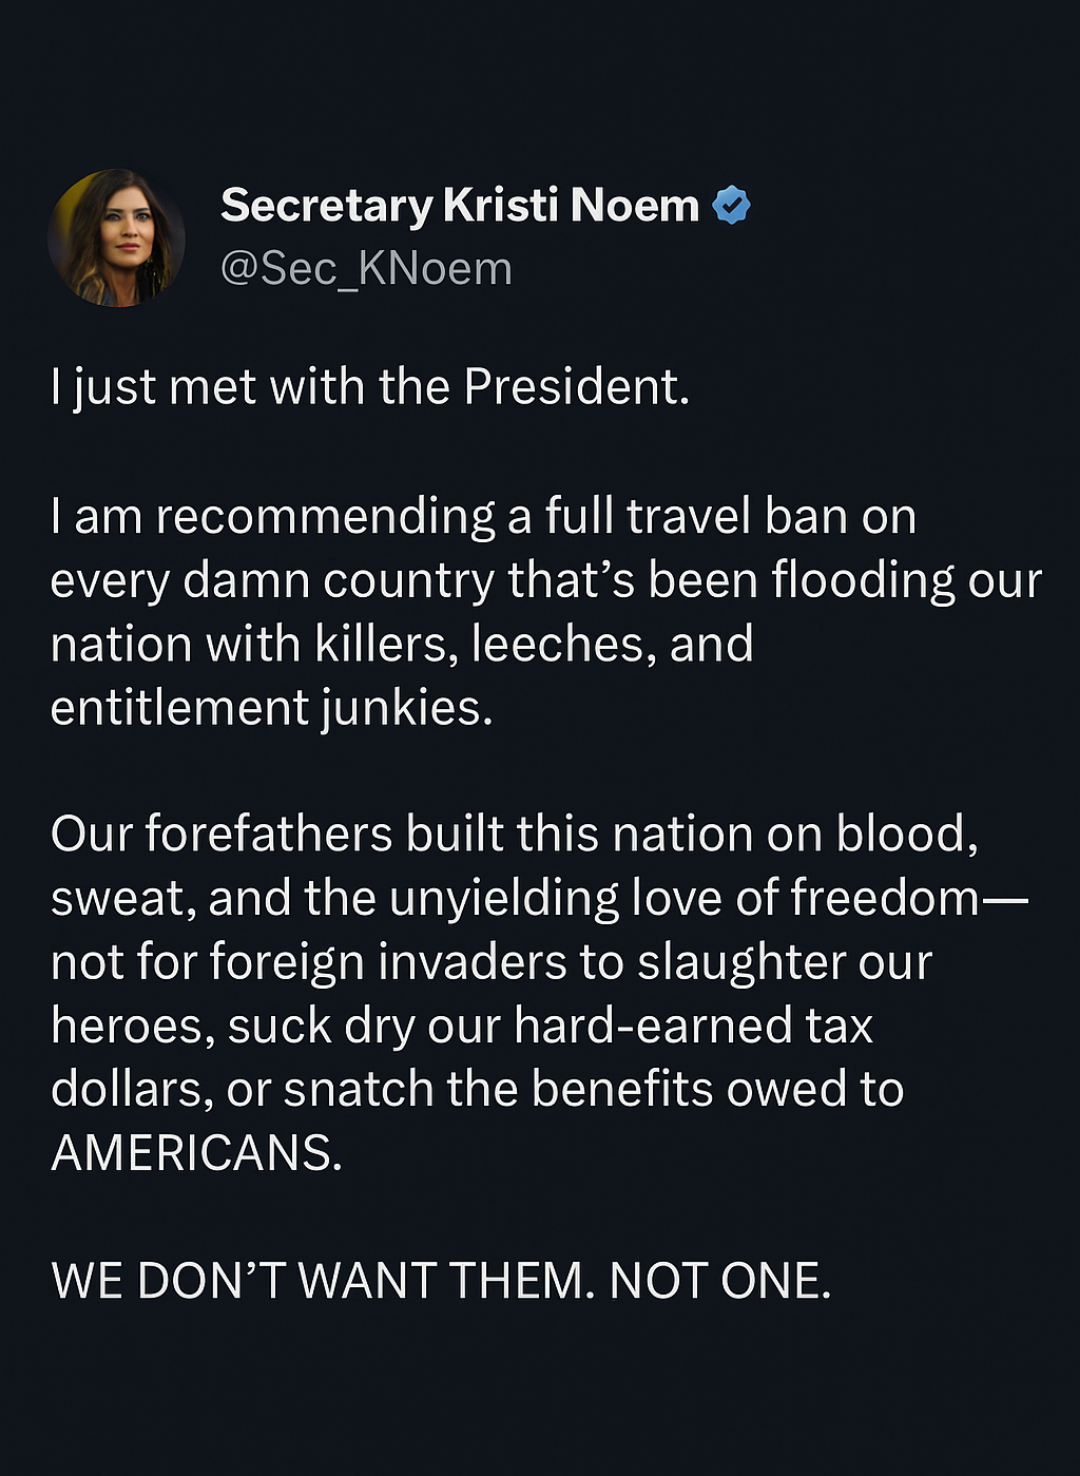Click the phrase "entitlement junkies."
Screen dimensions: 1080x1476
271,708
